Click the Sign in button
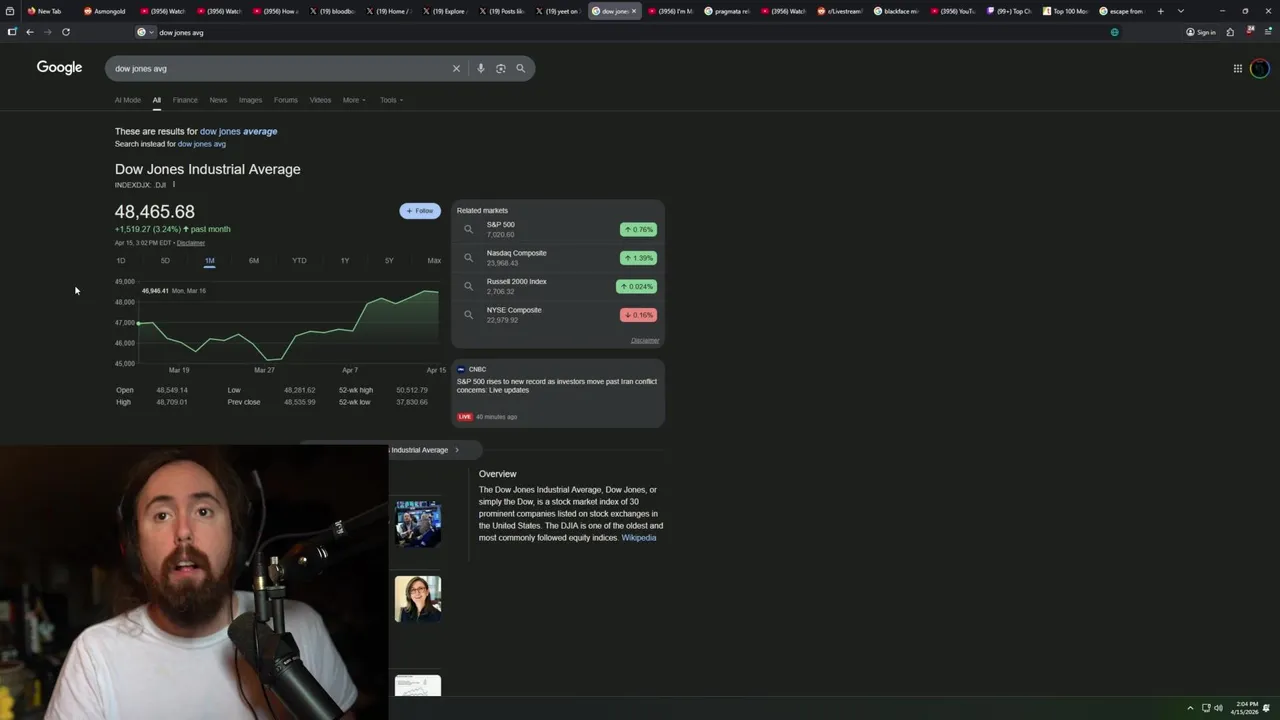This screenshot has height=720, width=1280. [1201, 32]
